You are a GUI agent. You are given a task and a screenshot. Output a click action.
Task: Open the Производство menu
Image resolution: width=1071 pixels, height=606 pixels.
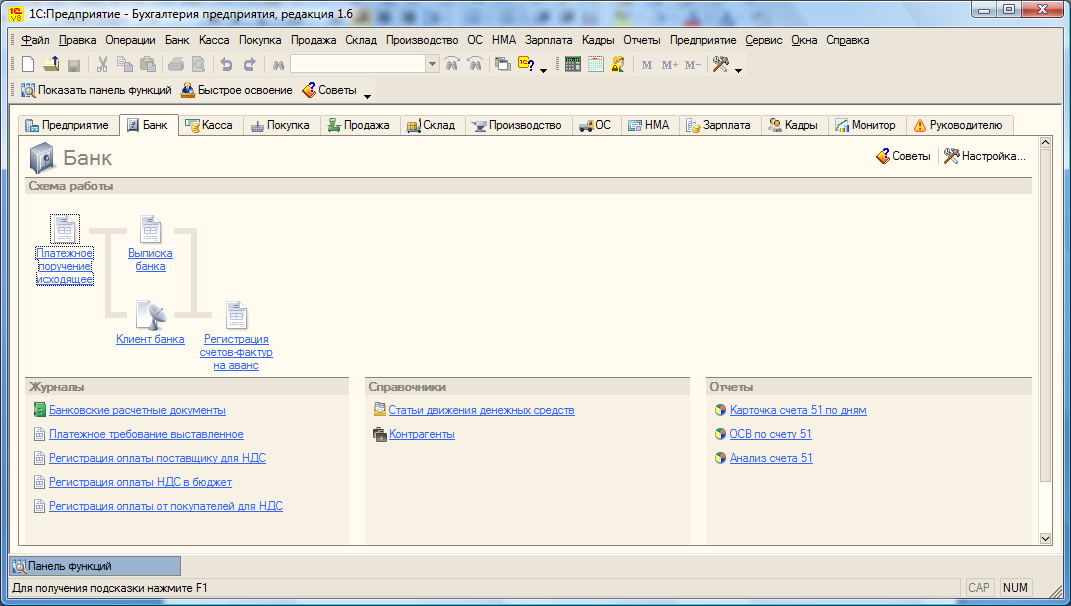click(421, 40)
